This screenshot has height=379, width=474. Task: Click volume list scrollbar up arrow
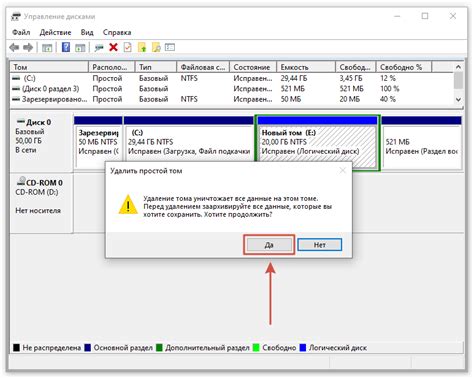click(458, 67)
